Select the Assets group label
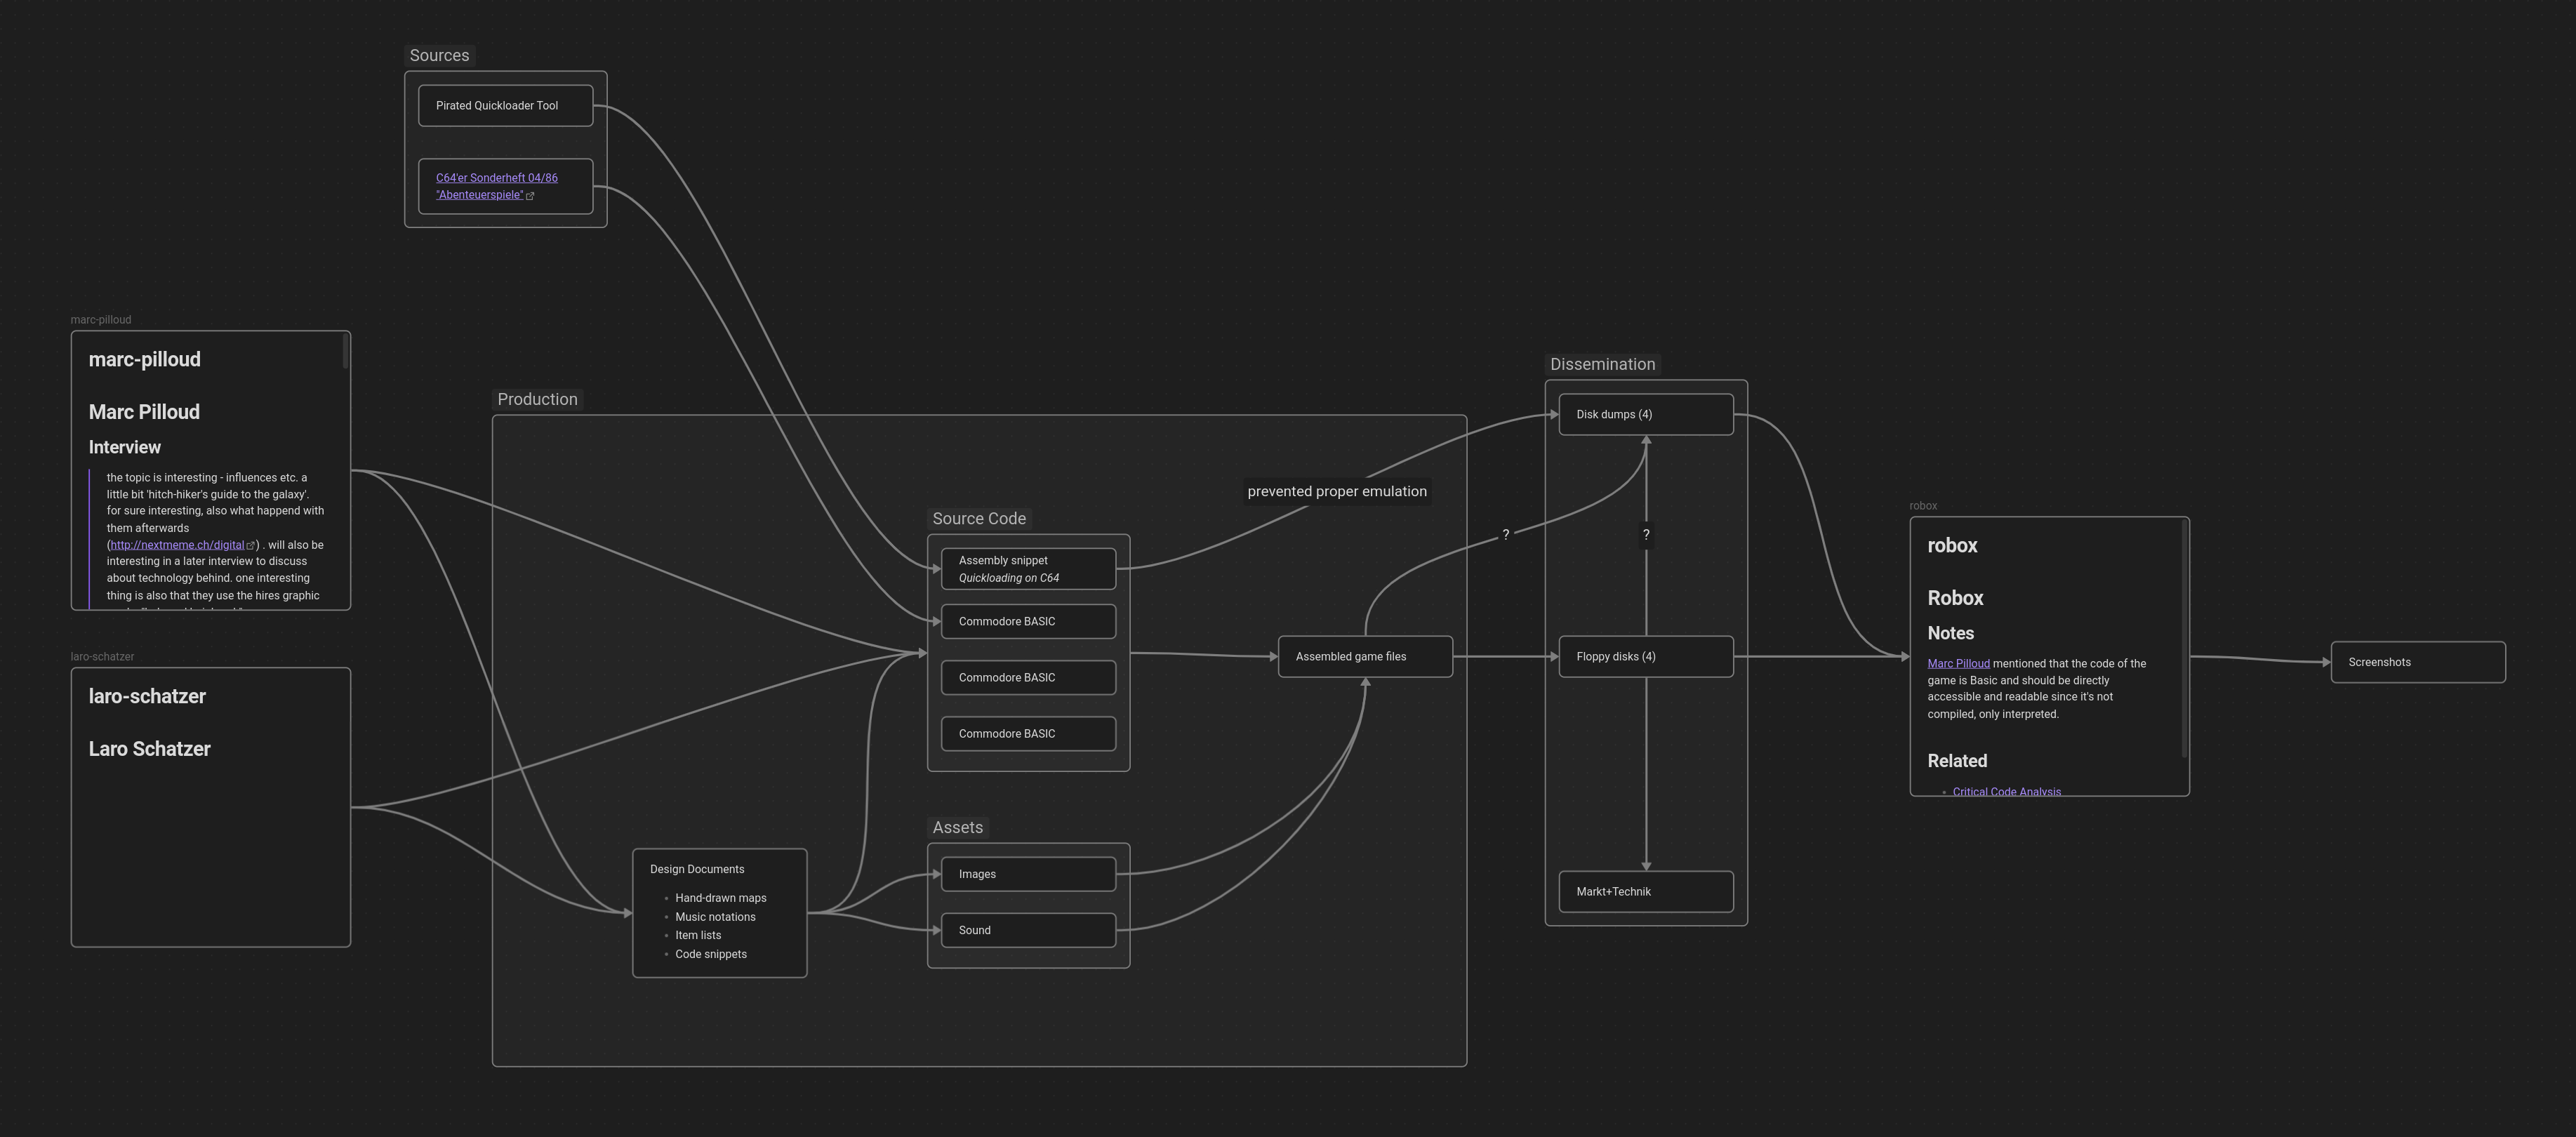 pos(957,828)
